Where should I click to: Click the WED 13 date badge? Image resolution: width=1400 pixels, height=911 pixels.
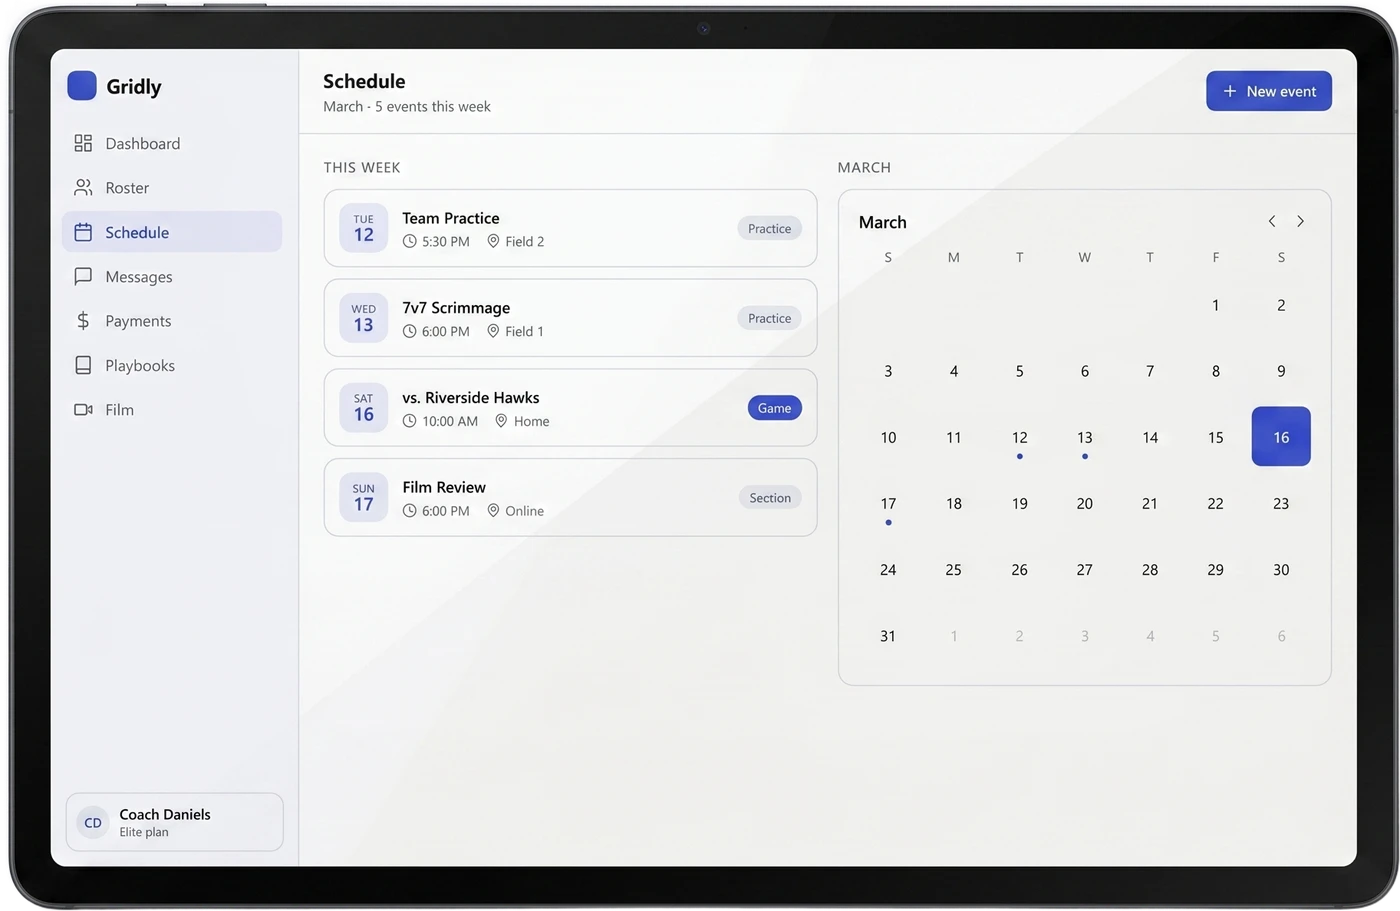pos(364,318)
